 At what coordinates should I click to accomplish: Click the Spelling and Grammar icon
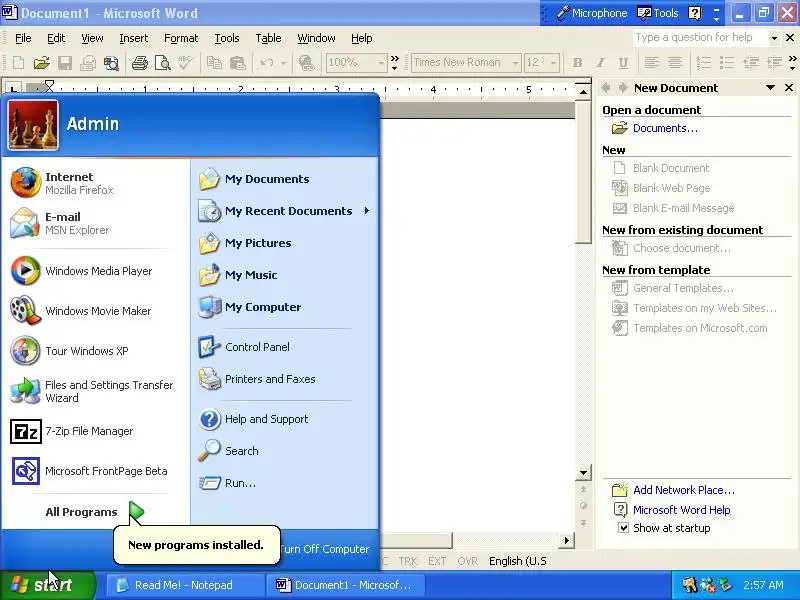click(185, 63)
